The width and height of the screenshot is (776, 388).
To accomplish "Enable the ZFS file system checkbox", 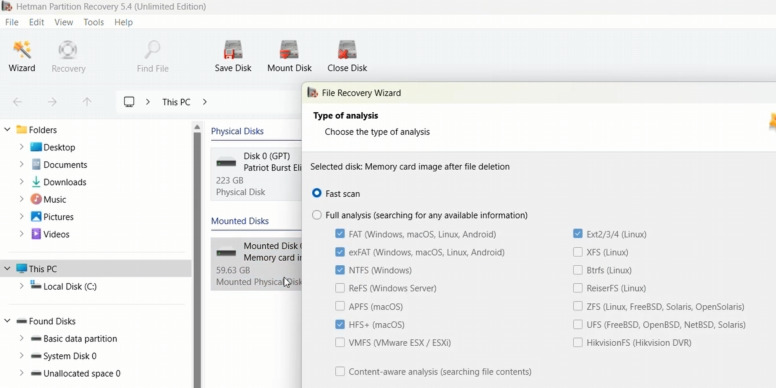I will click(x=578, y=306).
